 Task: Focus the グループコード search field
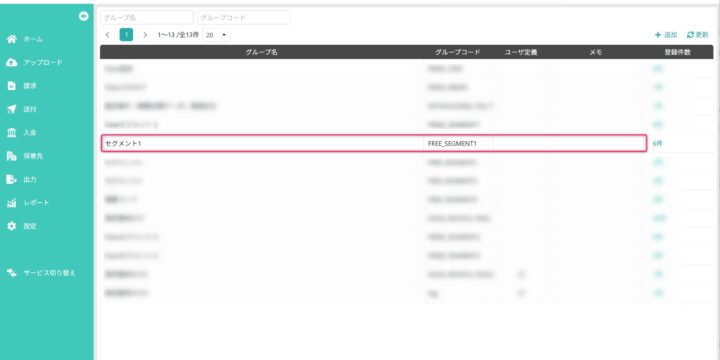point(244,17)
